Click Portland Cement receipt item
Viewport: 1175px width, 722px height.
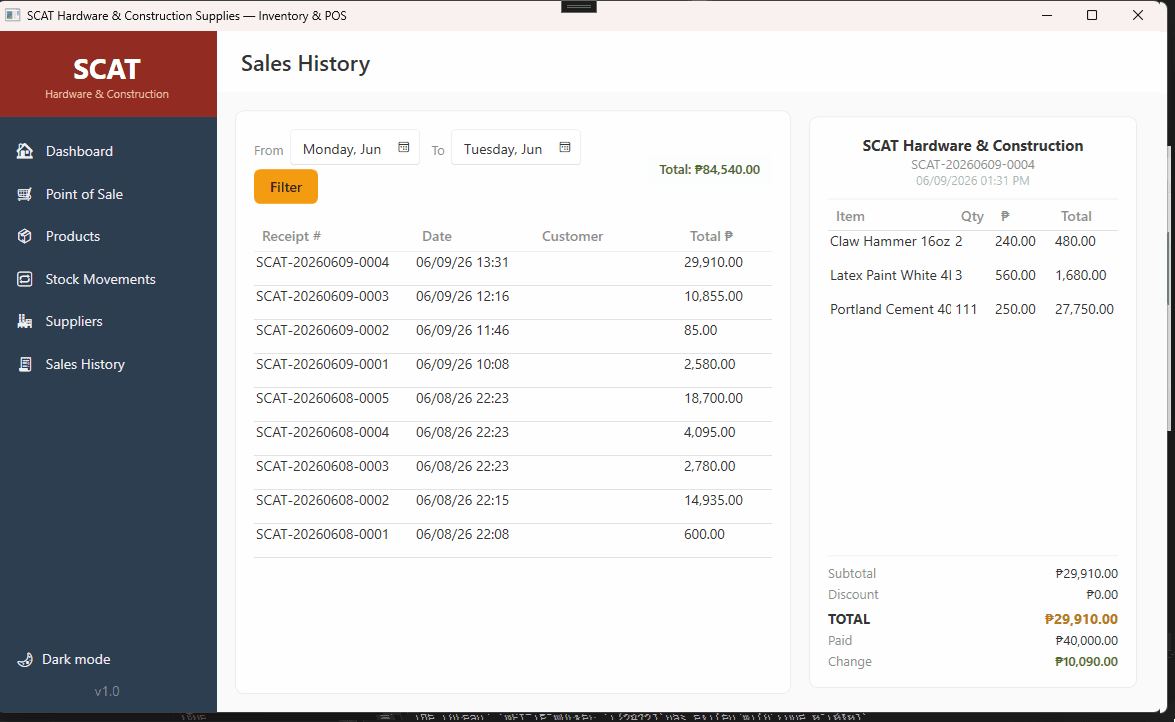pos(890,309)
